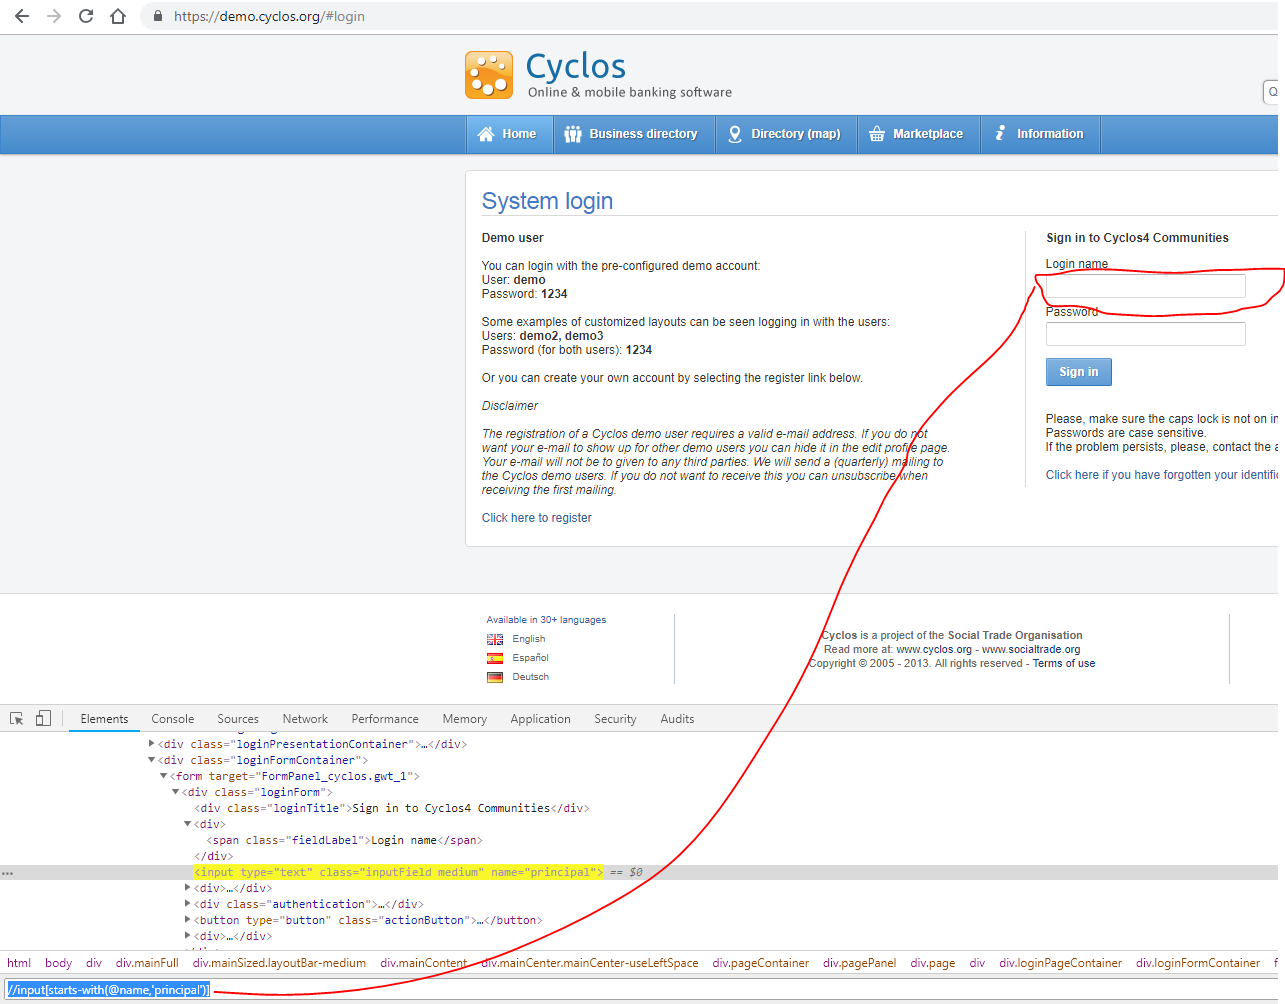Click the browser forward arrow
Image resolution: width=1285 pixels, height=1004 pixels.
click(x=54, y=16)
